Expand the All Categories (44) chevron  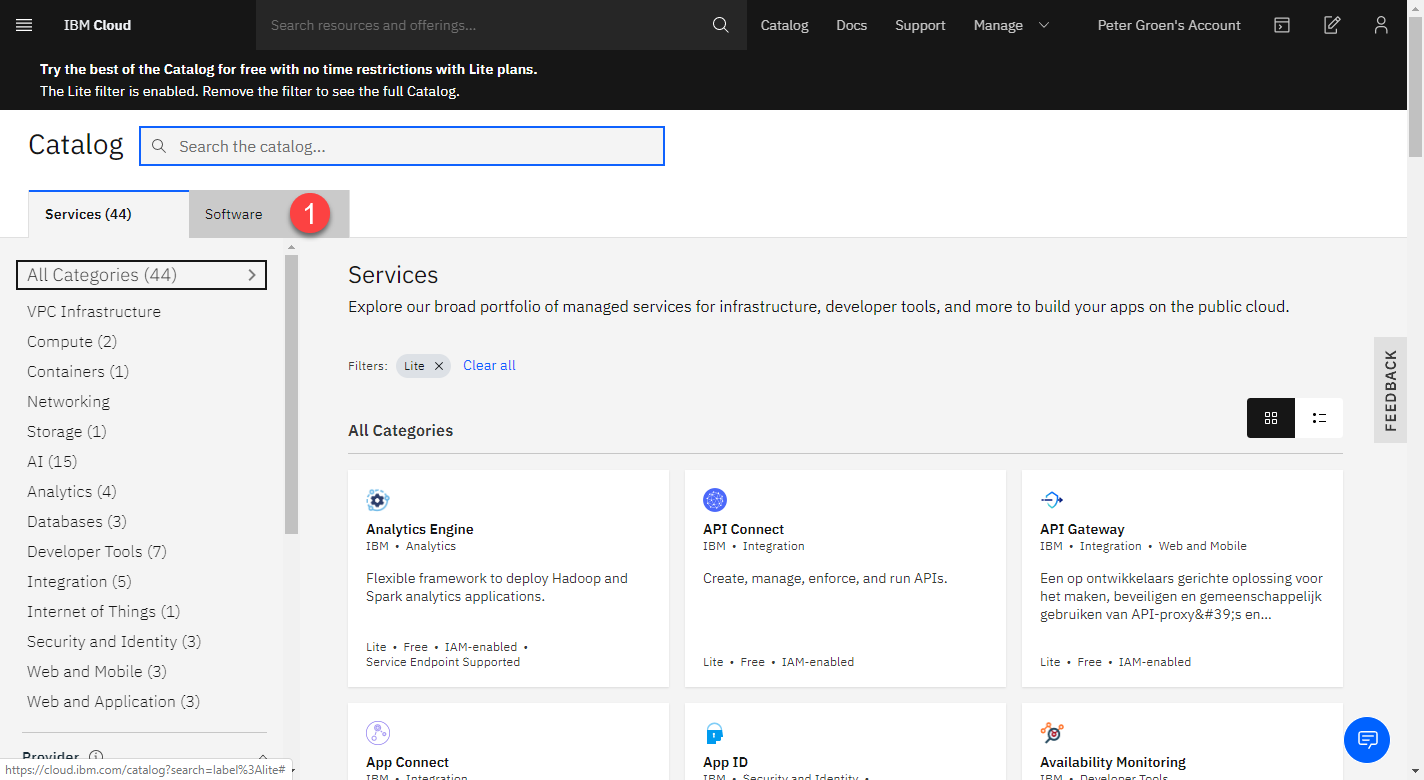coord(252,275)
